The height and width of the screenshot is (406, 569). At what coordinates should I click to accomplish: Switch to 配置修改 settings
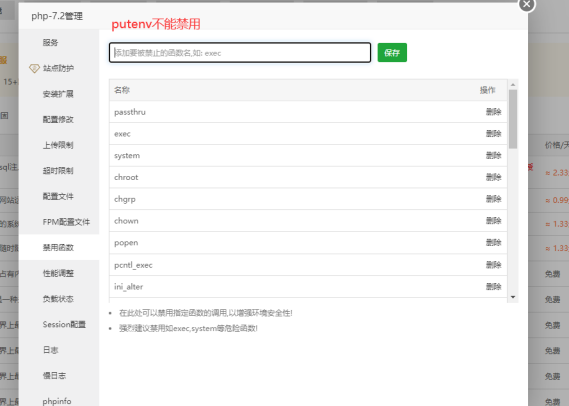[58, 119]
